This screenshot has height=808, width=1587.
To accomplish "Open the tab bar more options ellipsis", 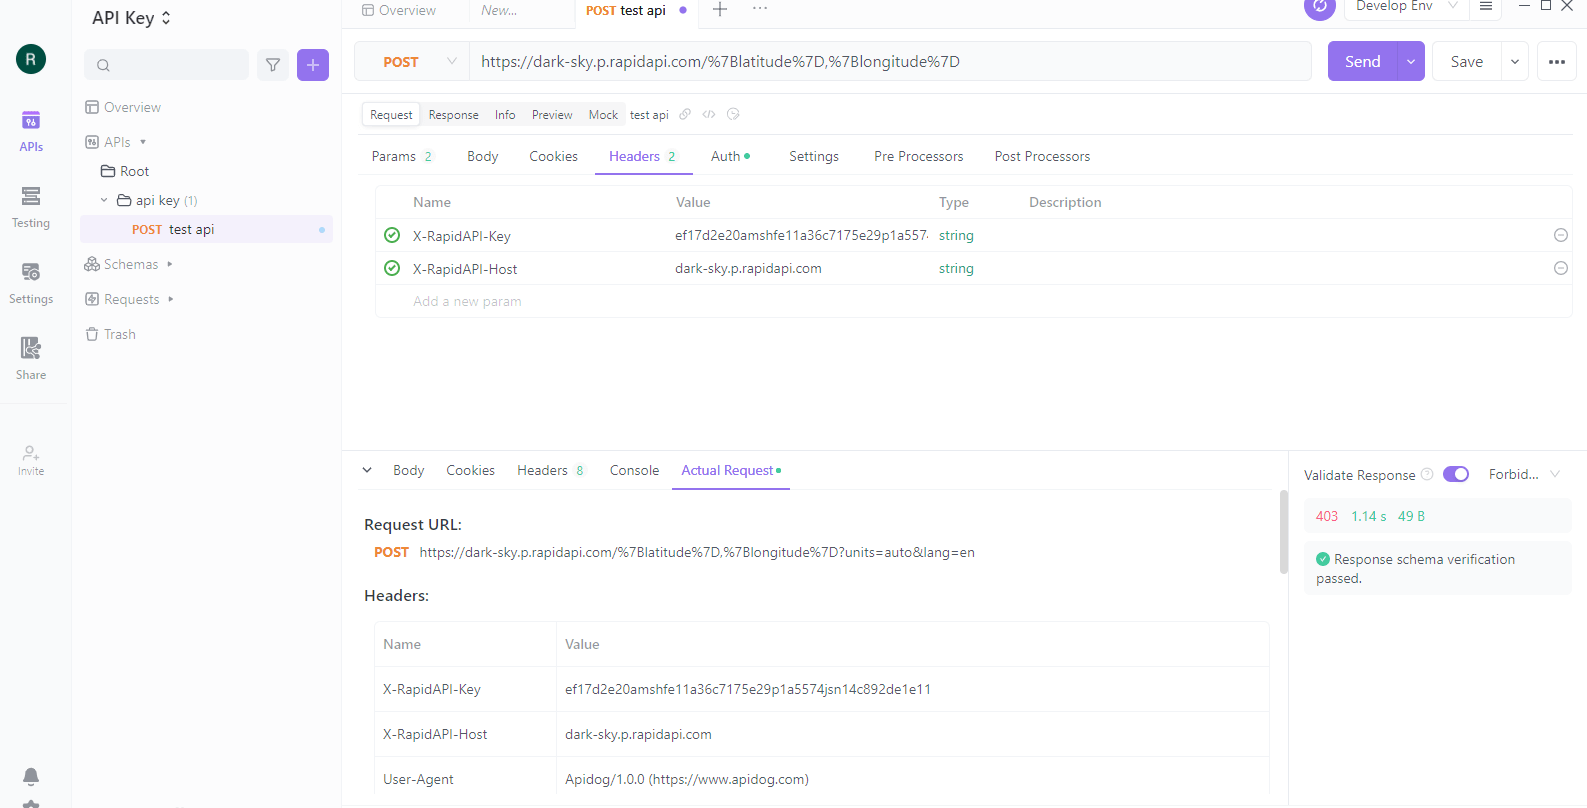I will click(x=760, y=9).
